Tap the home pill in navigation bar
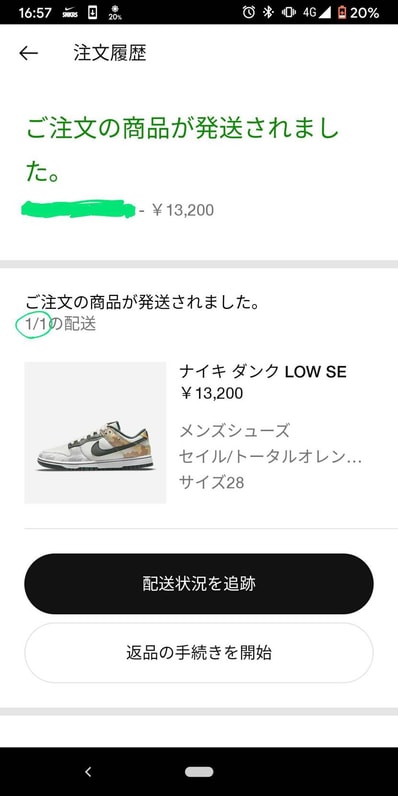The width and height of the screenshot is (398, 796). click(x=199, y=772)
